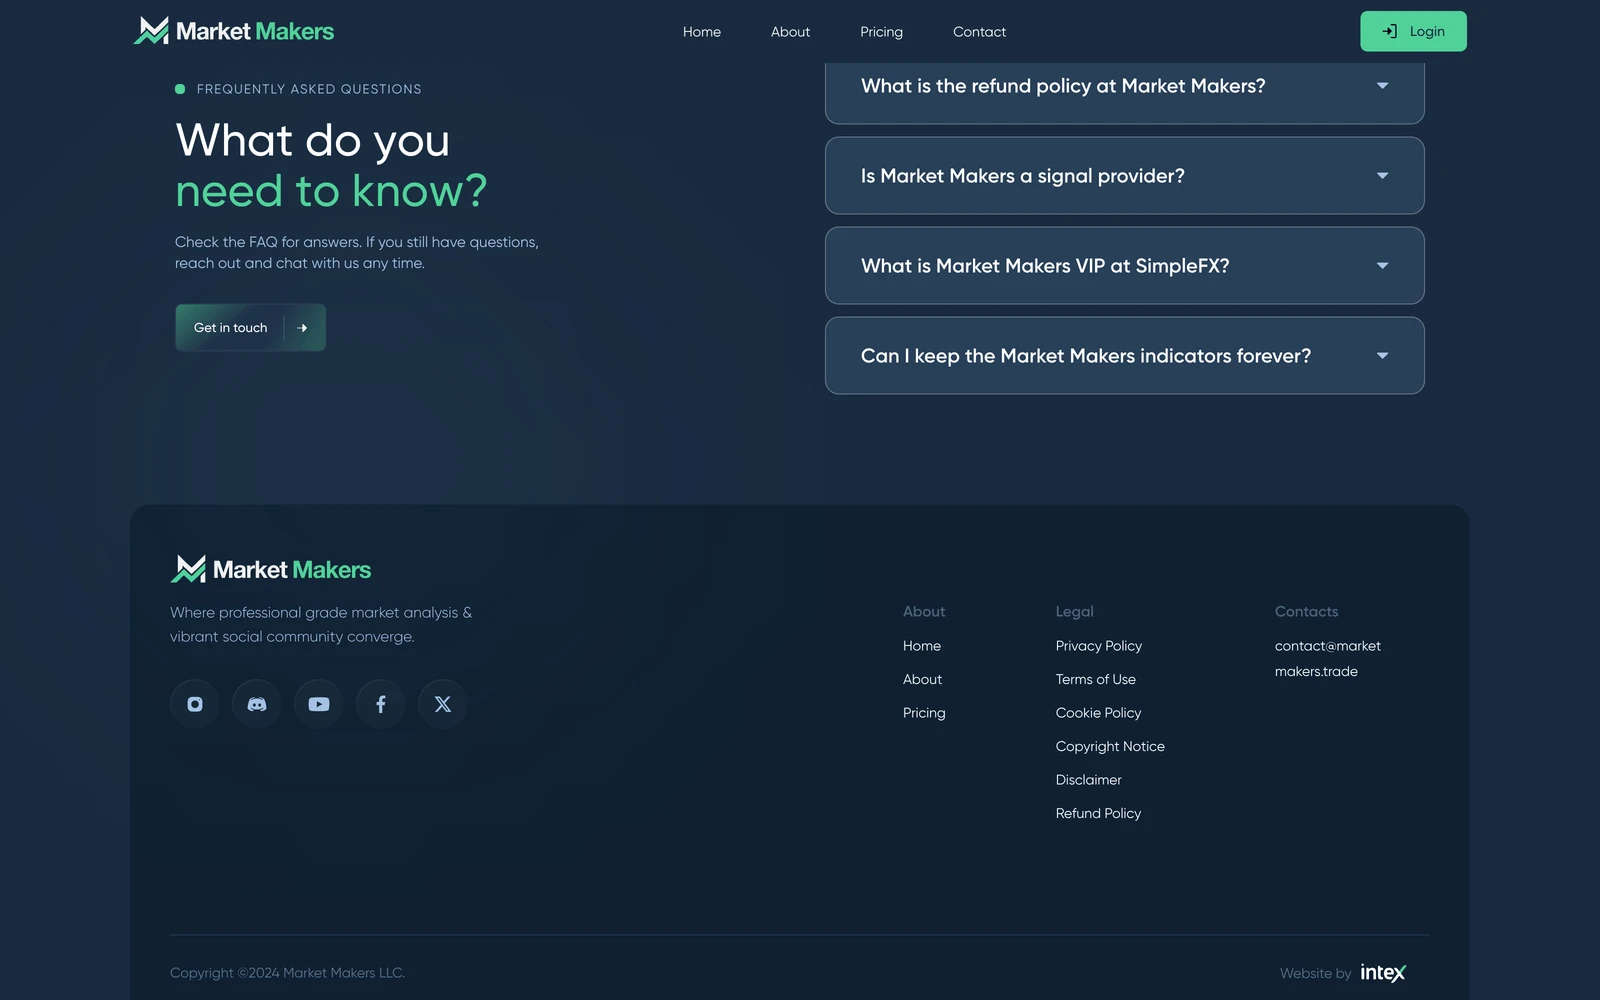Screen dimensions: 1600x1000
Task: Click the 'Legal' footer column heading
Action: click(x=1074, y=612)
